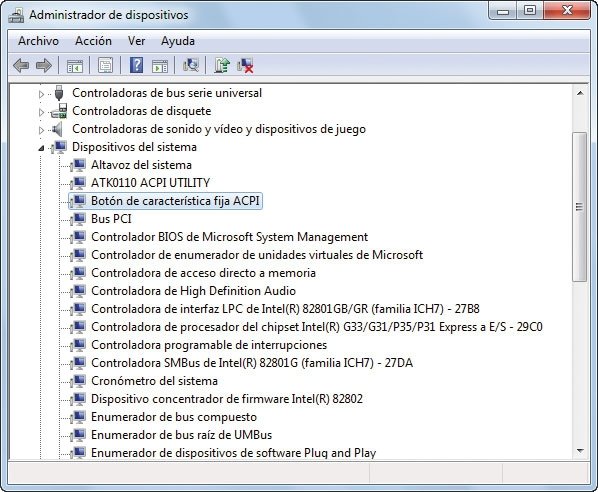Click the blue Help question-mark icon
The image size is (598, 492).
click(136, 65)
